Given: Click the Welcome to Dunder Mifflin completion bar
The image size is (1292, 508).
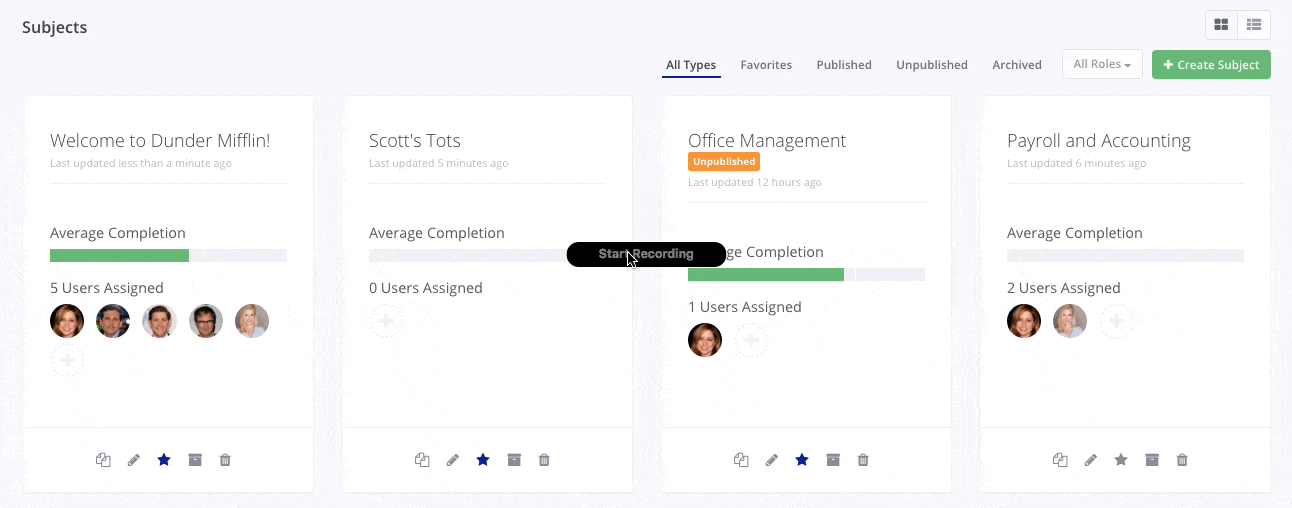Looking at the screenshot, I should click(168, 256).
